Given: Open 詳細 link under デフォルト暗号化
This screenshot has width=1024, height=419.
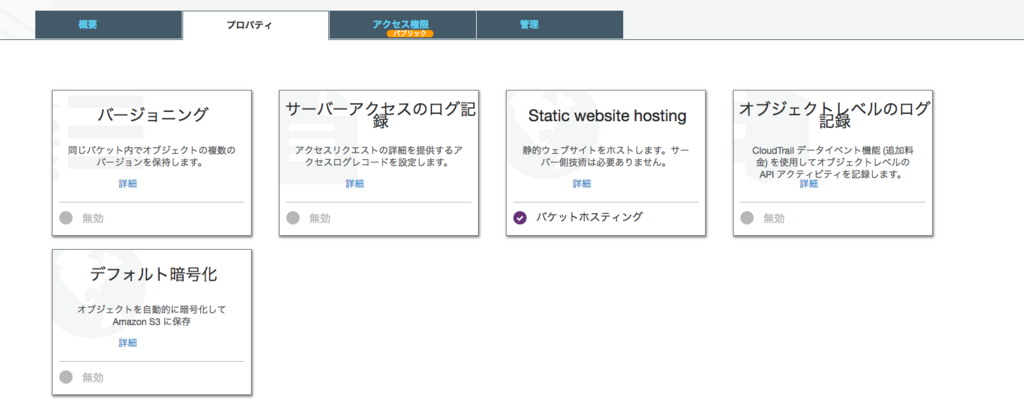Looking at the screenshot, I should [128, 343].
